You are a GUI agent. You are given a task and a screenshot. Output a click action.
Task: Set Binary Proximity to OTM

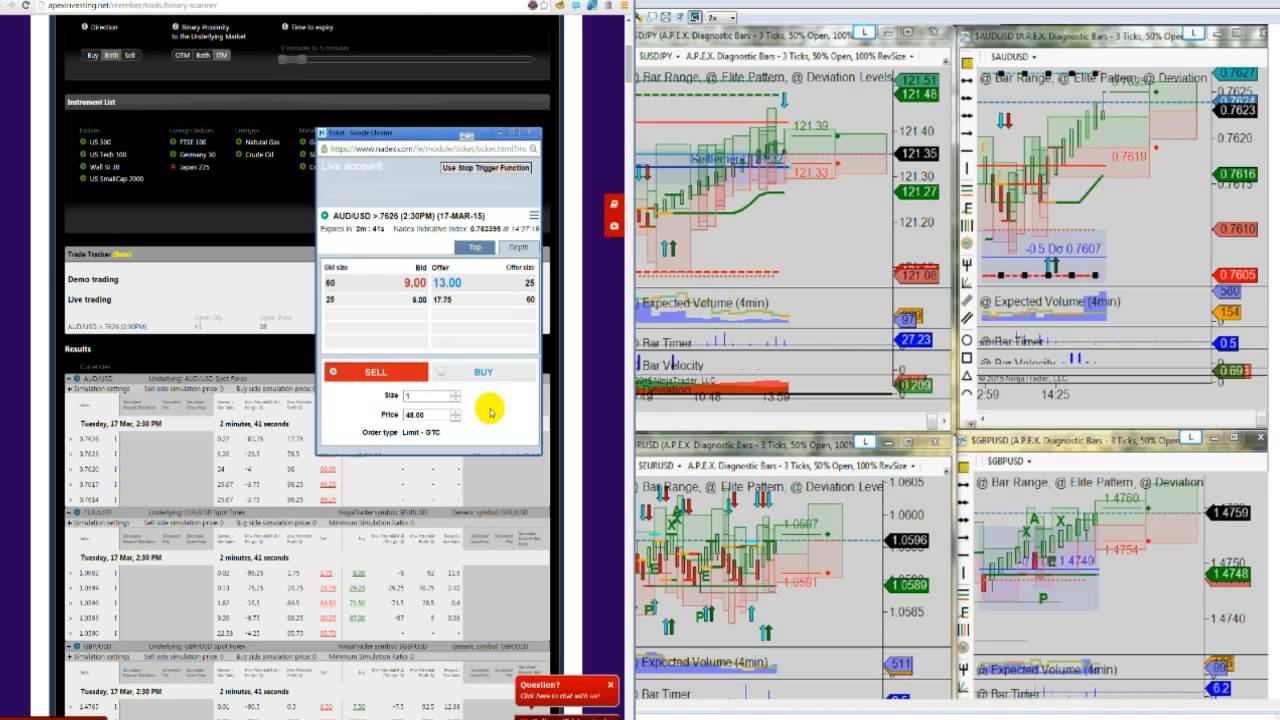183,55
